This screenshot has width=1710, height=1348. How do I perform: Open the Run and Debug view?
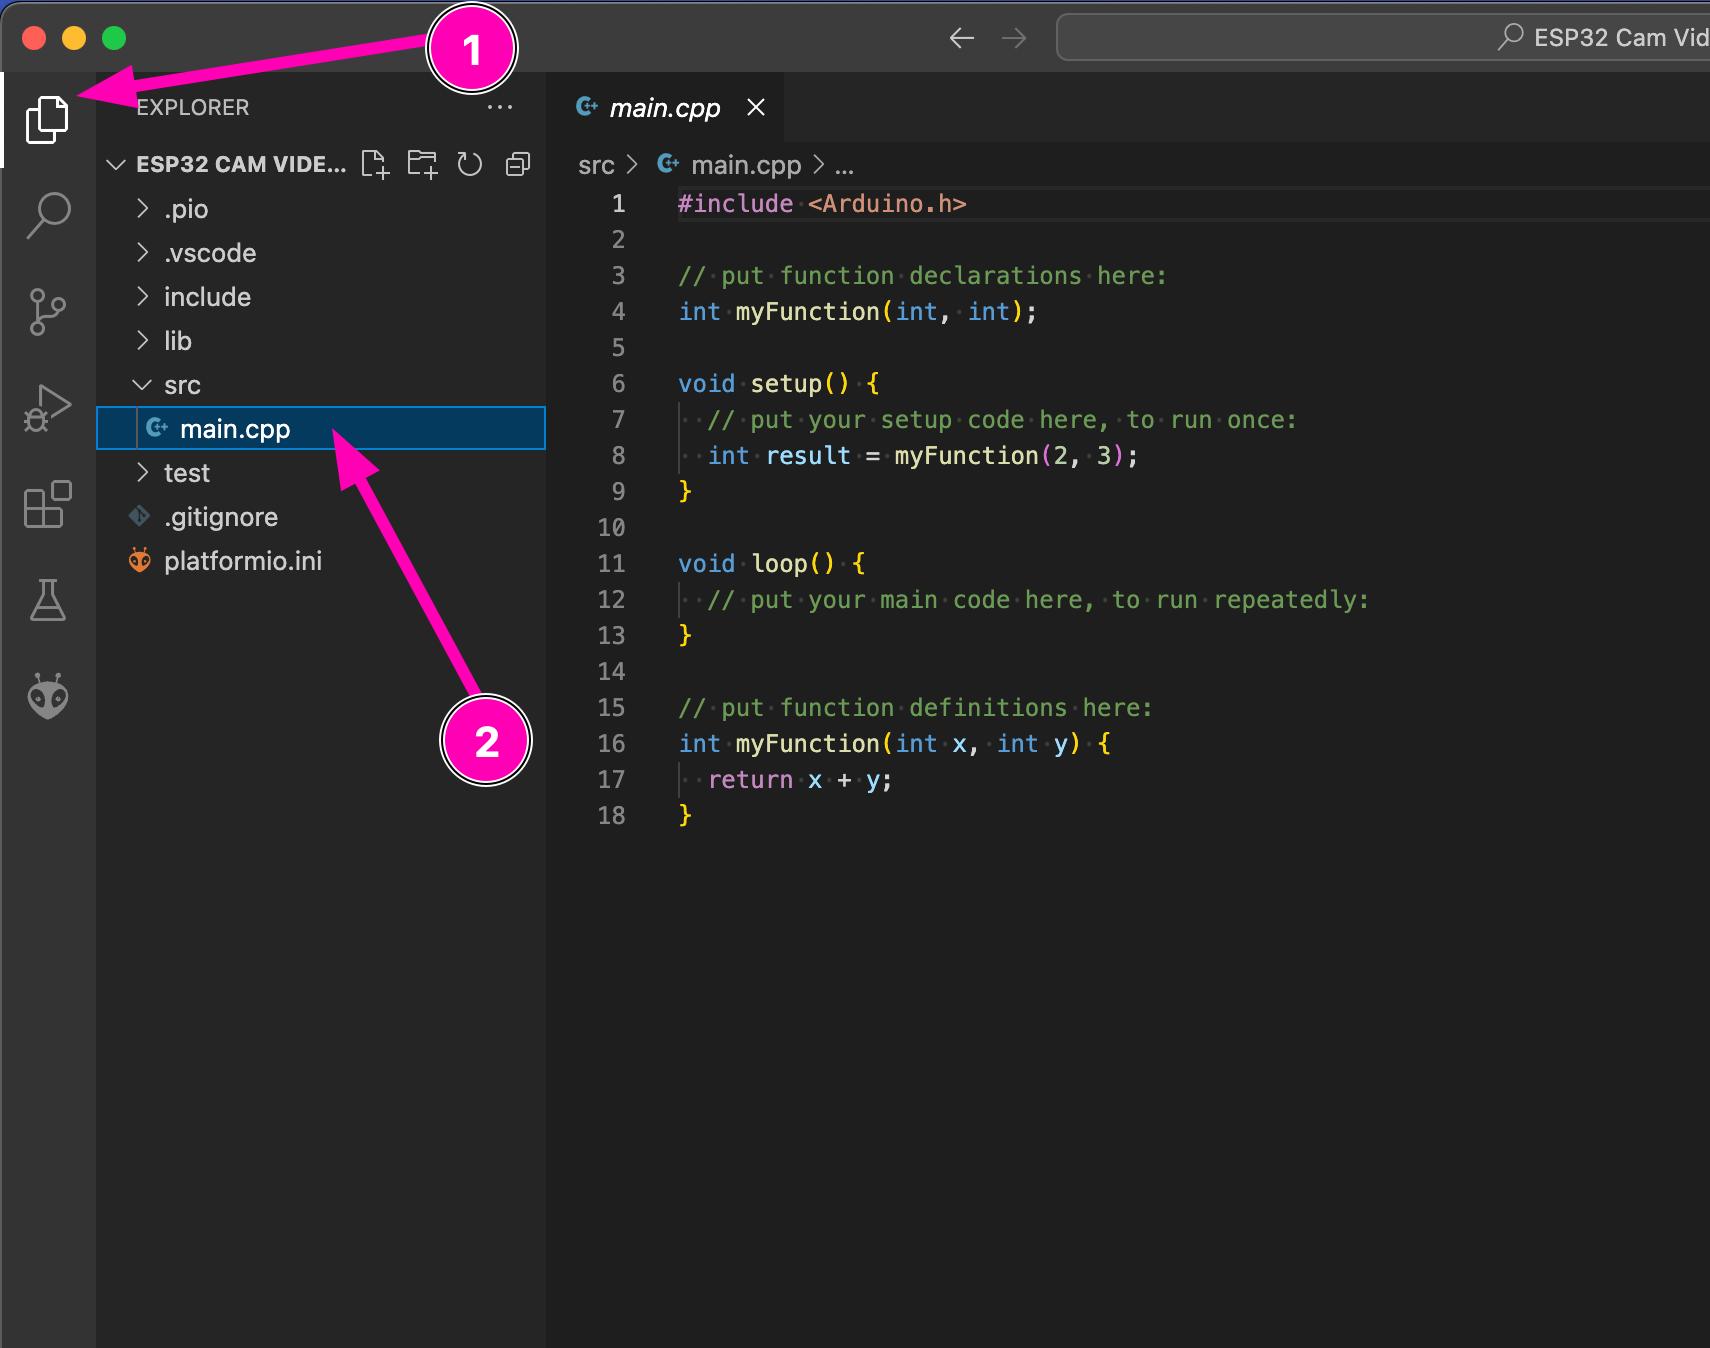tap(47, 408)
